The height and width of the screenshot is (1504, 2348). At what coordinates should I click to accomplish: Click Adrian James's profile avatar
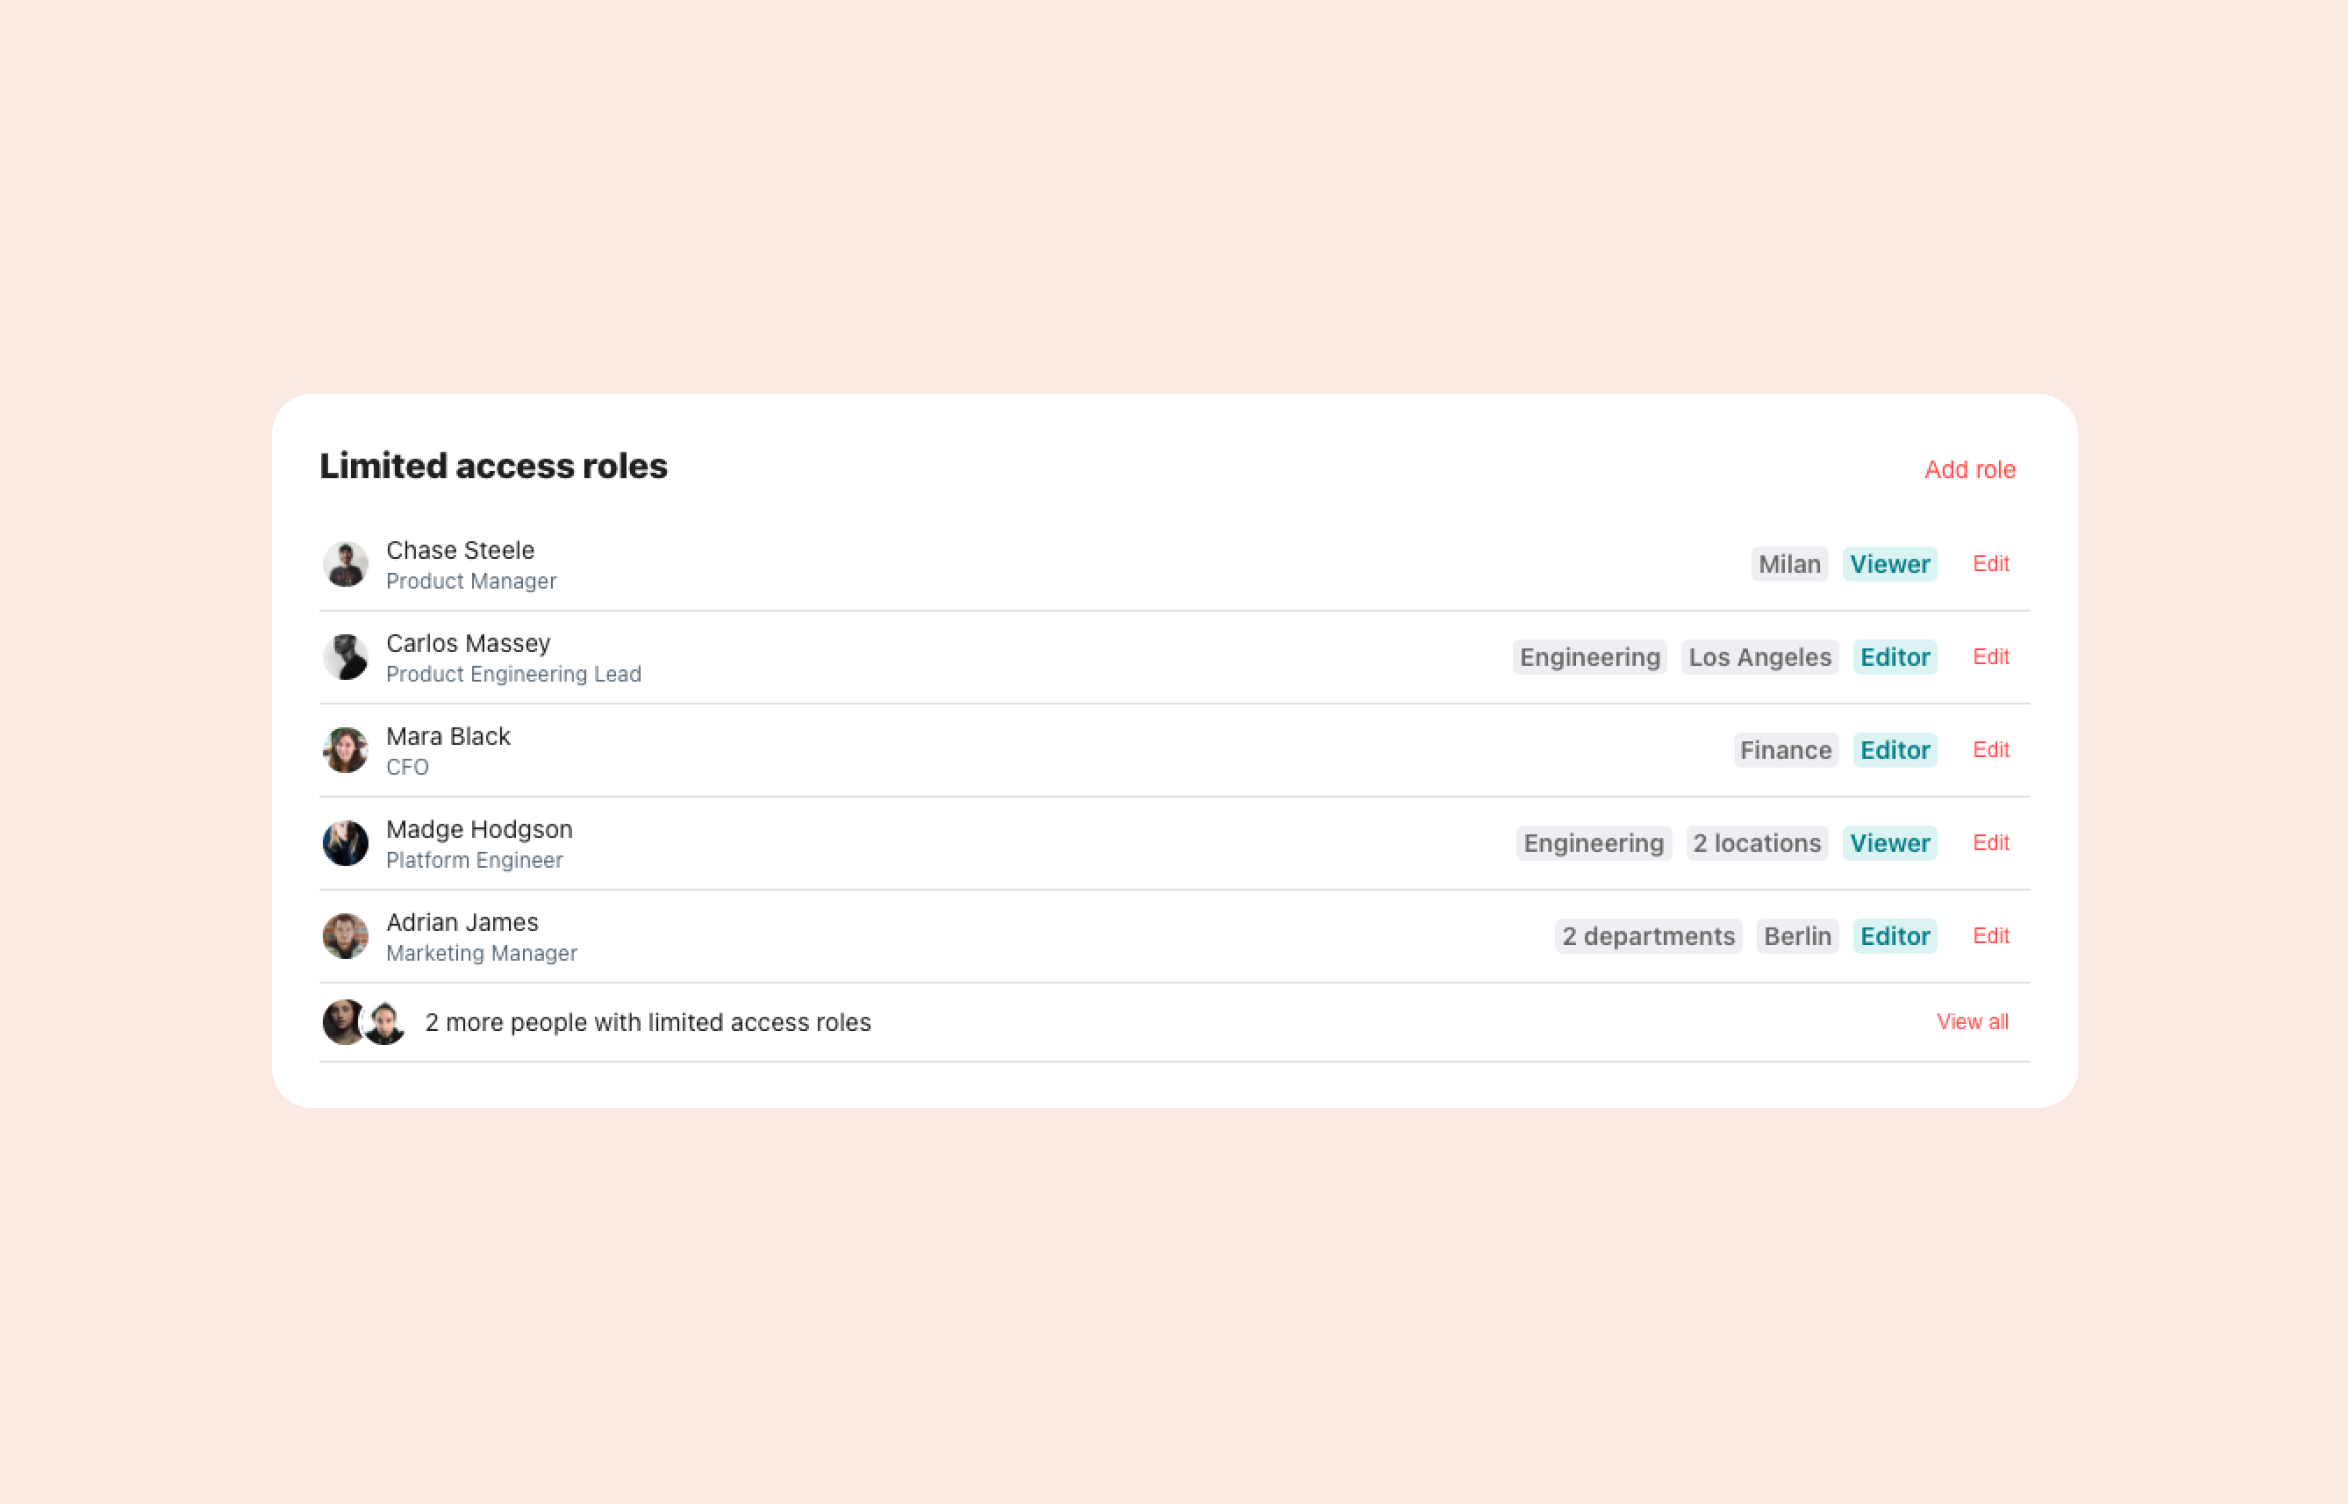[345, 936]
